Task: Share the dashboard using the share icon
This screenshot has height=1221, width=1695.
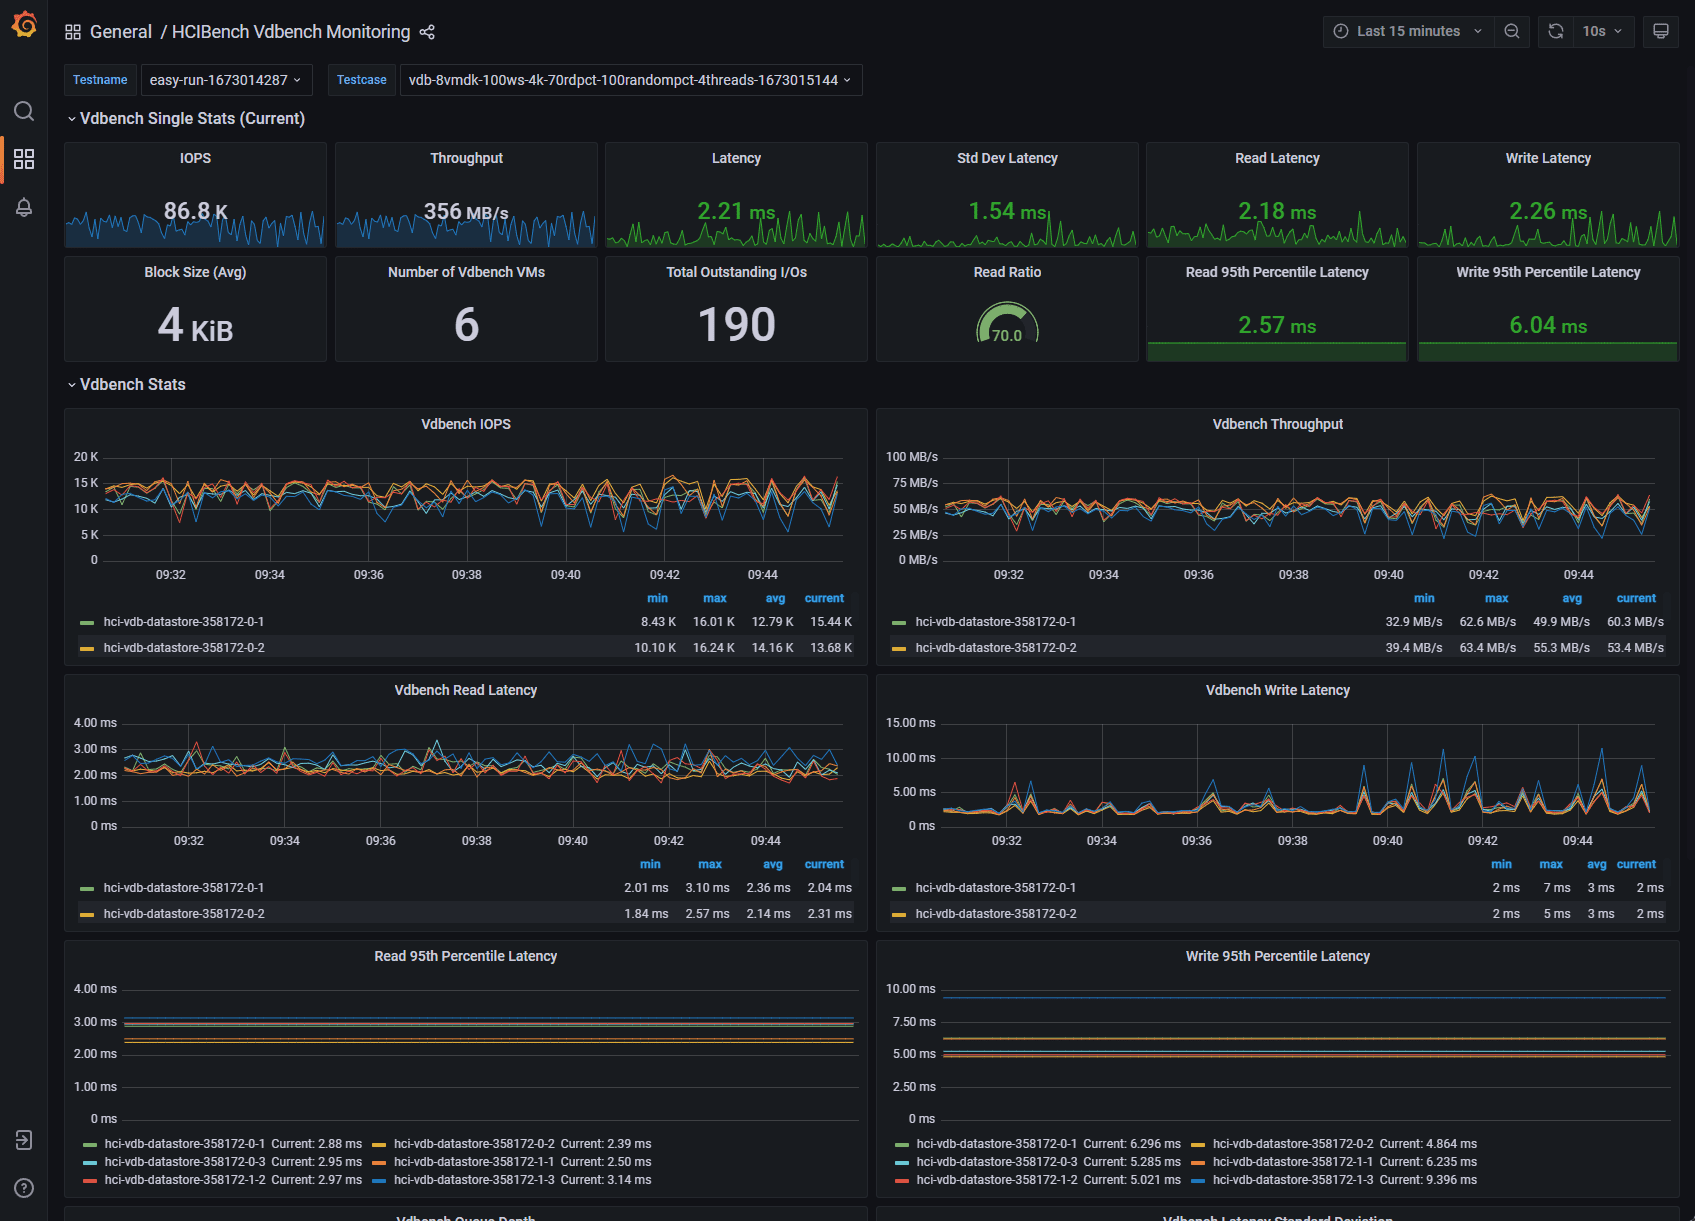Action: [x=427, y=32]
